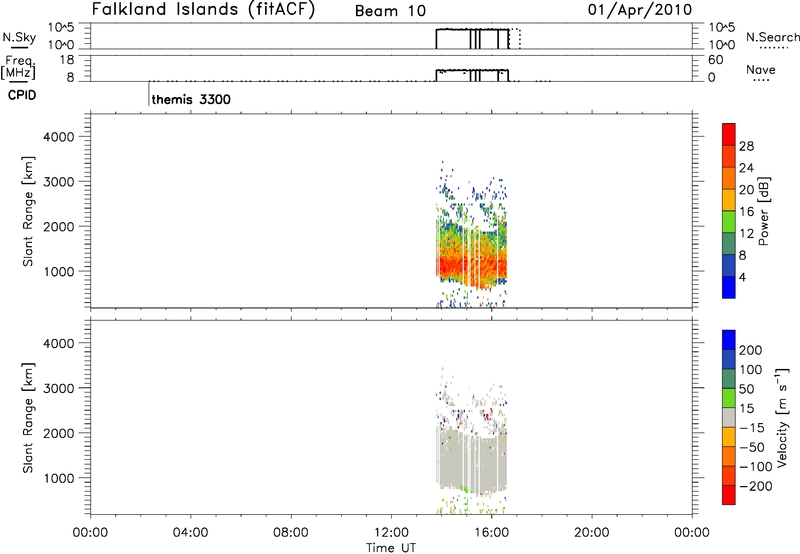
Task: Click the 08:00 time tick label
Action: coord(291,533)
